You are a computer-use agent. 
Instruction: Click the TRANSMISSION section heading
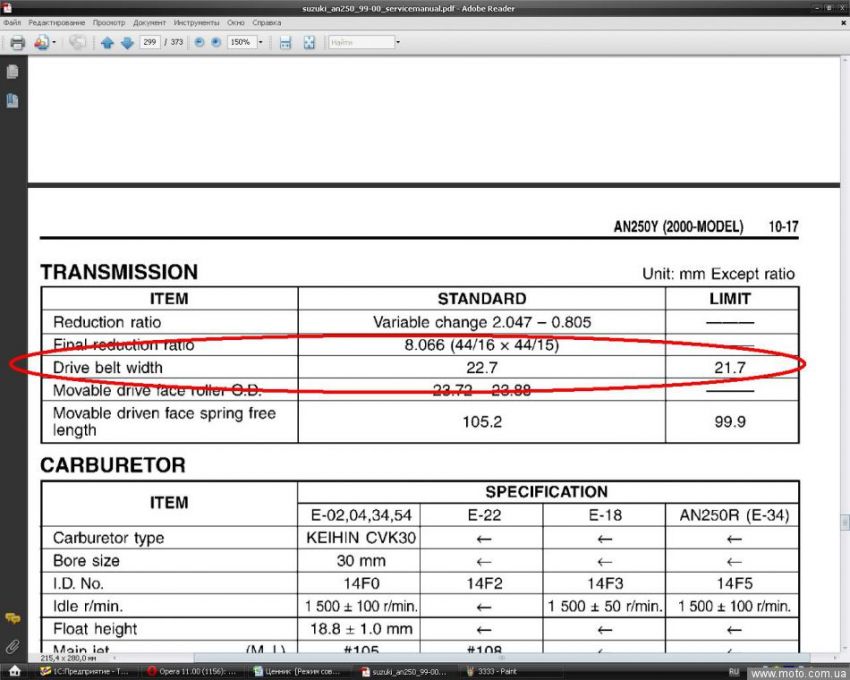[x=119, y=272]
